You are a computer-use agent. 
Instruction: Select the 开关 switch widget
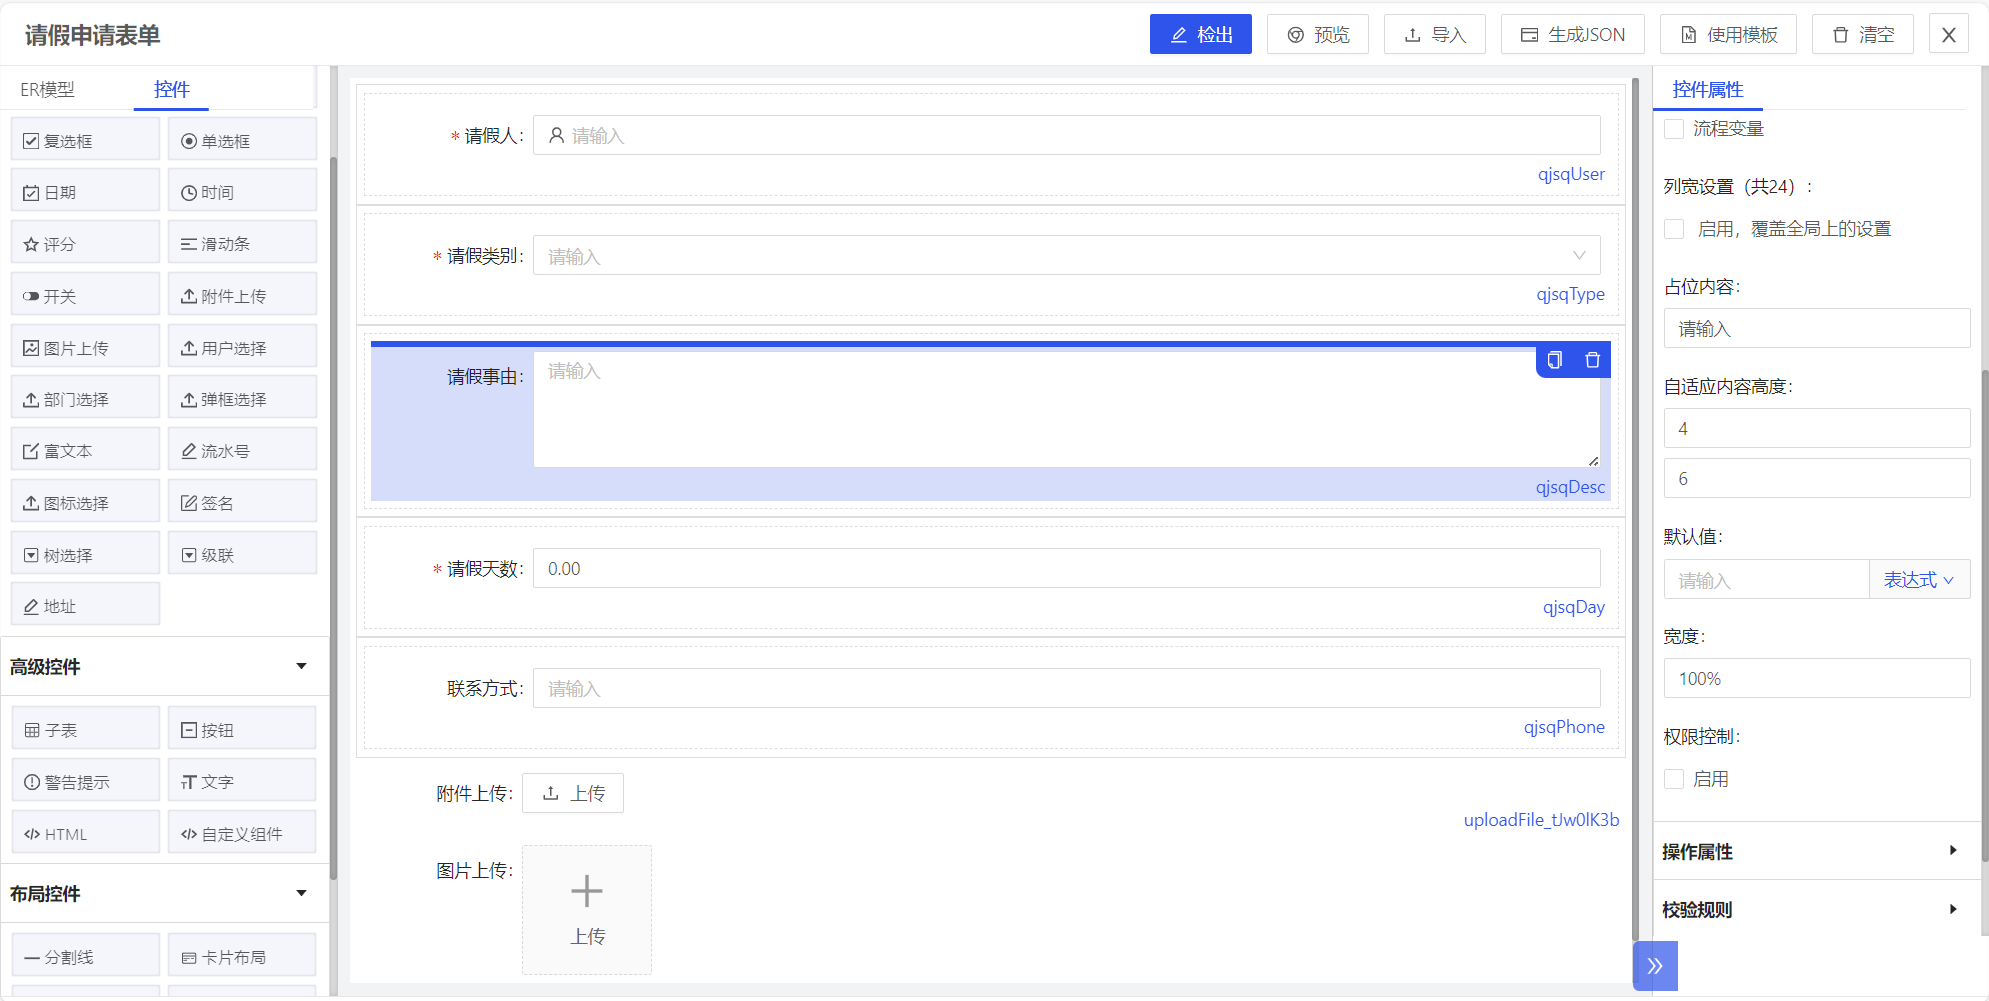click(x=85, y=296)
